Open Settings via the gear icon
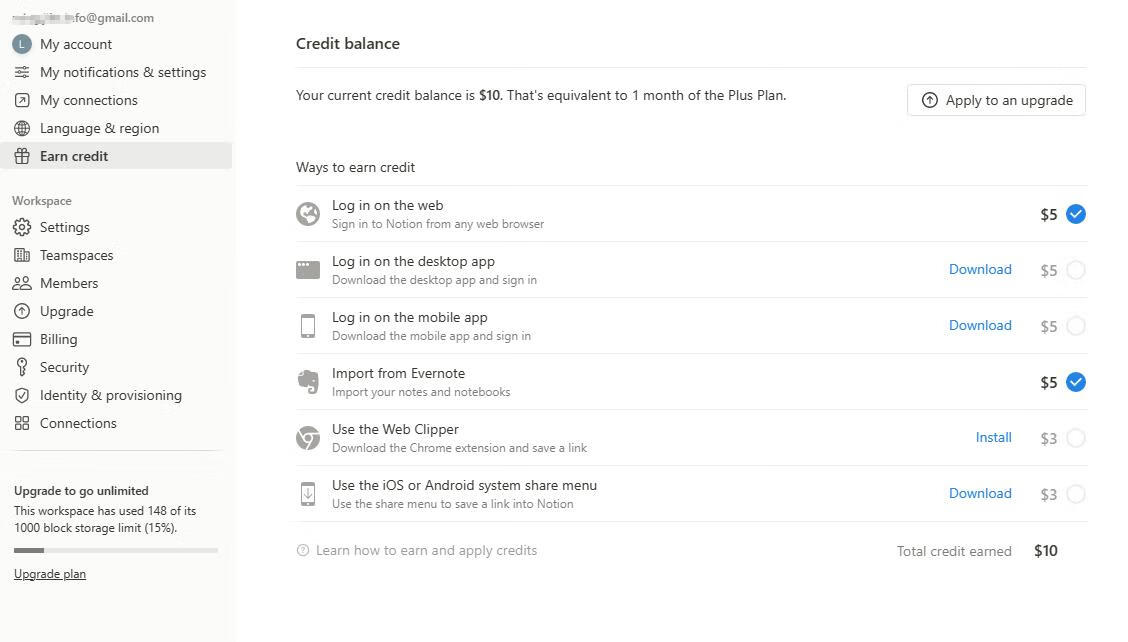This screenshot has width=1128, height=642. 22,227
